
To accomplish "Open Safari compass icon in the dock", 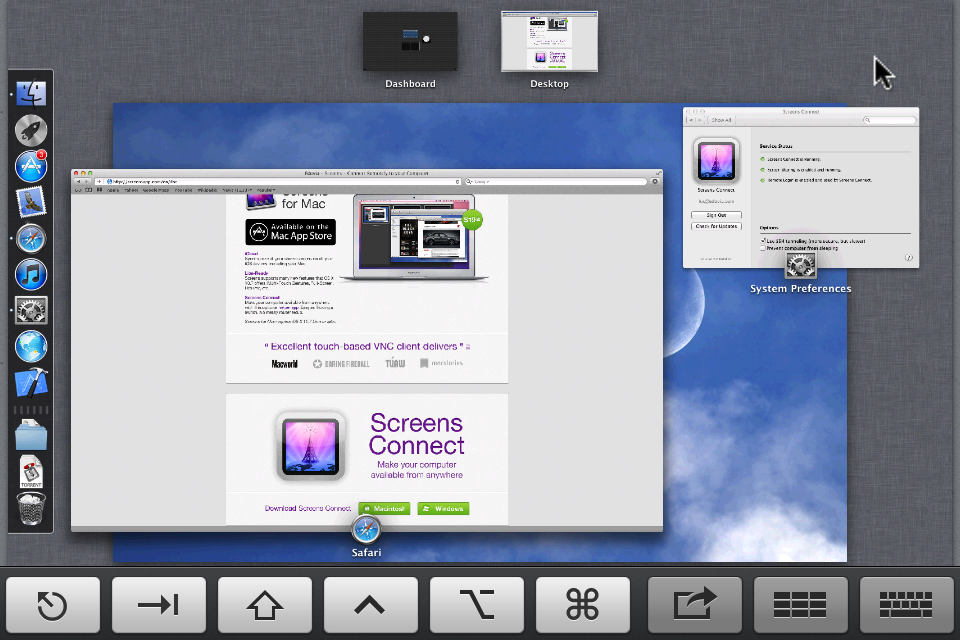I will pos(31,238).
